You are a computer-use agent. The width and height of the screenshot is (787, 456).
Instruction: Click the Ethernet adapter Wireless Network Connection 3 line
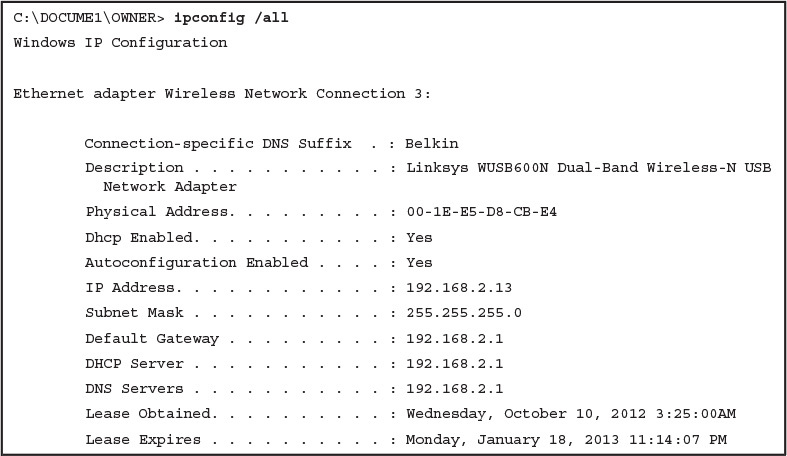tap(222, 94)
